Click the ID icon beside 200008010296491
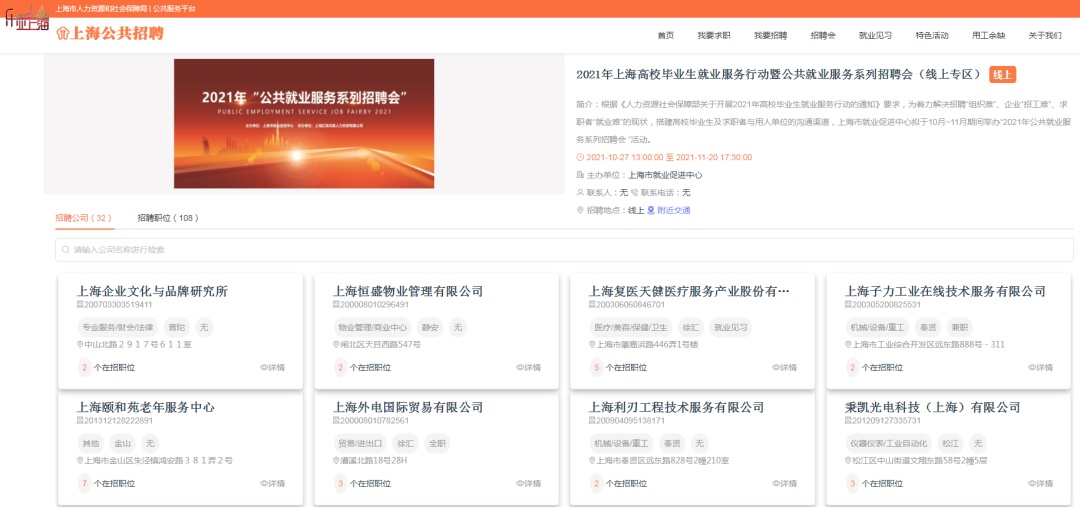The width and height of the screenshot is (1080, 507). (x=335, y=304)
